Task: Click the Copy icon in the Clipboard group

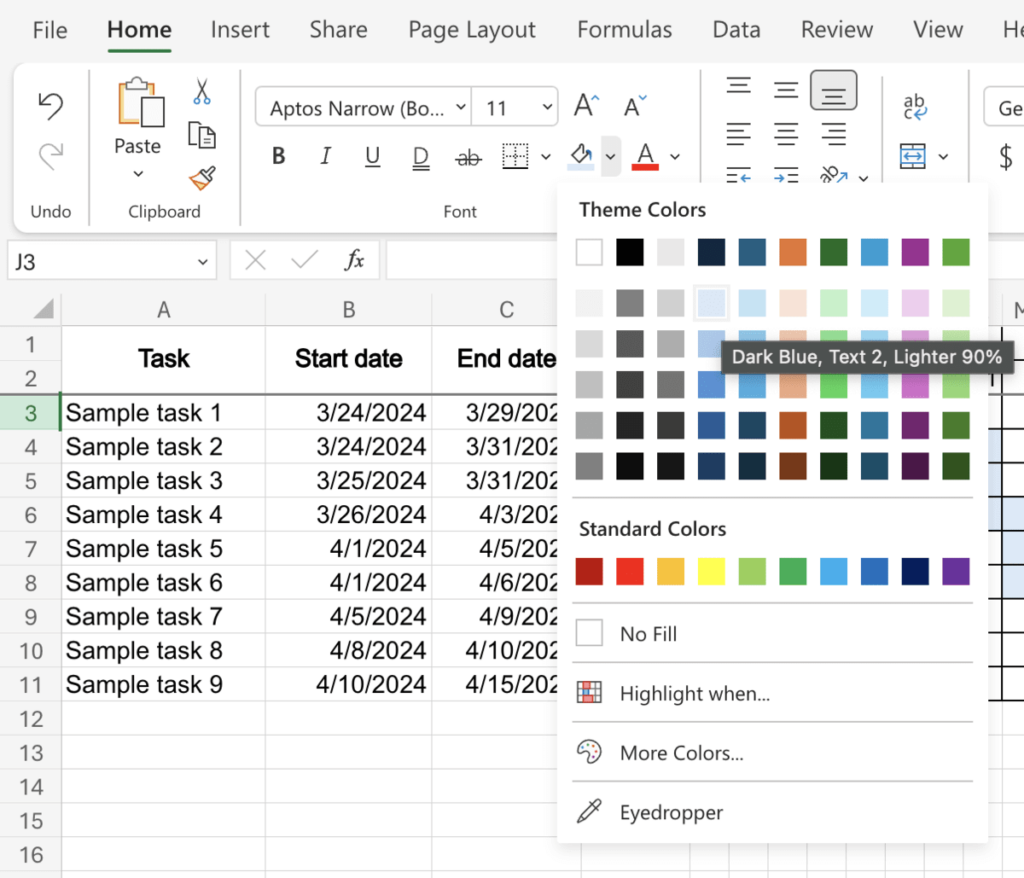Action: 201,134
